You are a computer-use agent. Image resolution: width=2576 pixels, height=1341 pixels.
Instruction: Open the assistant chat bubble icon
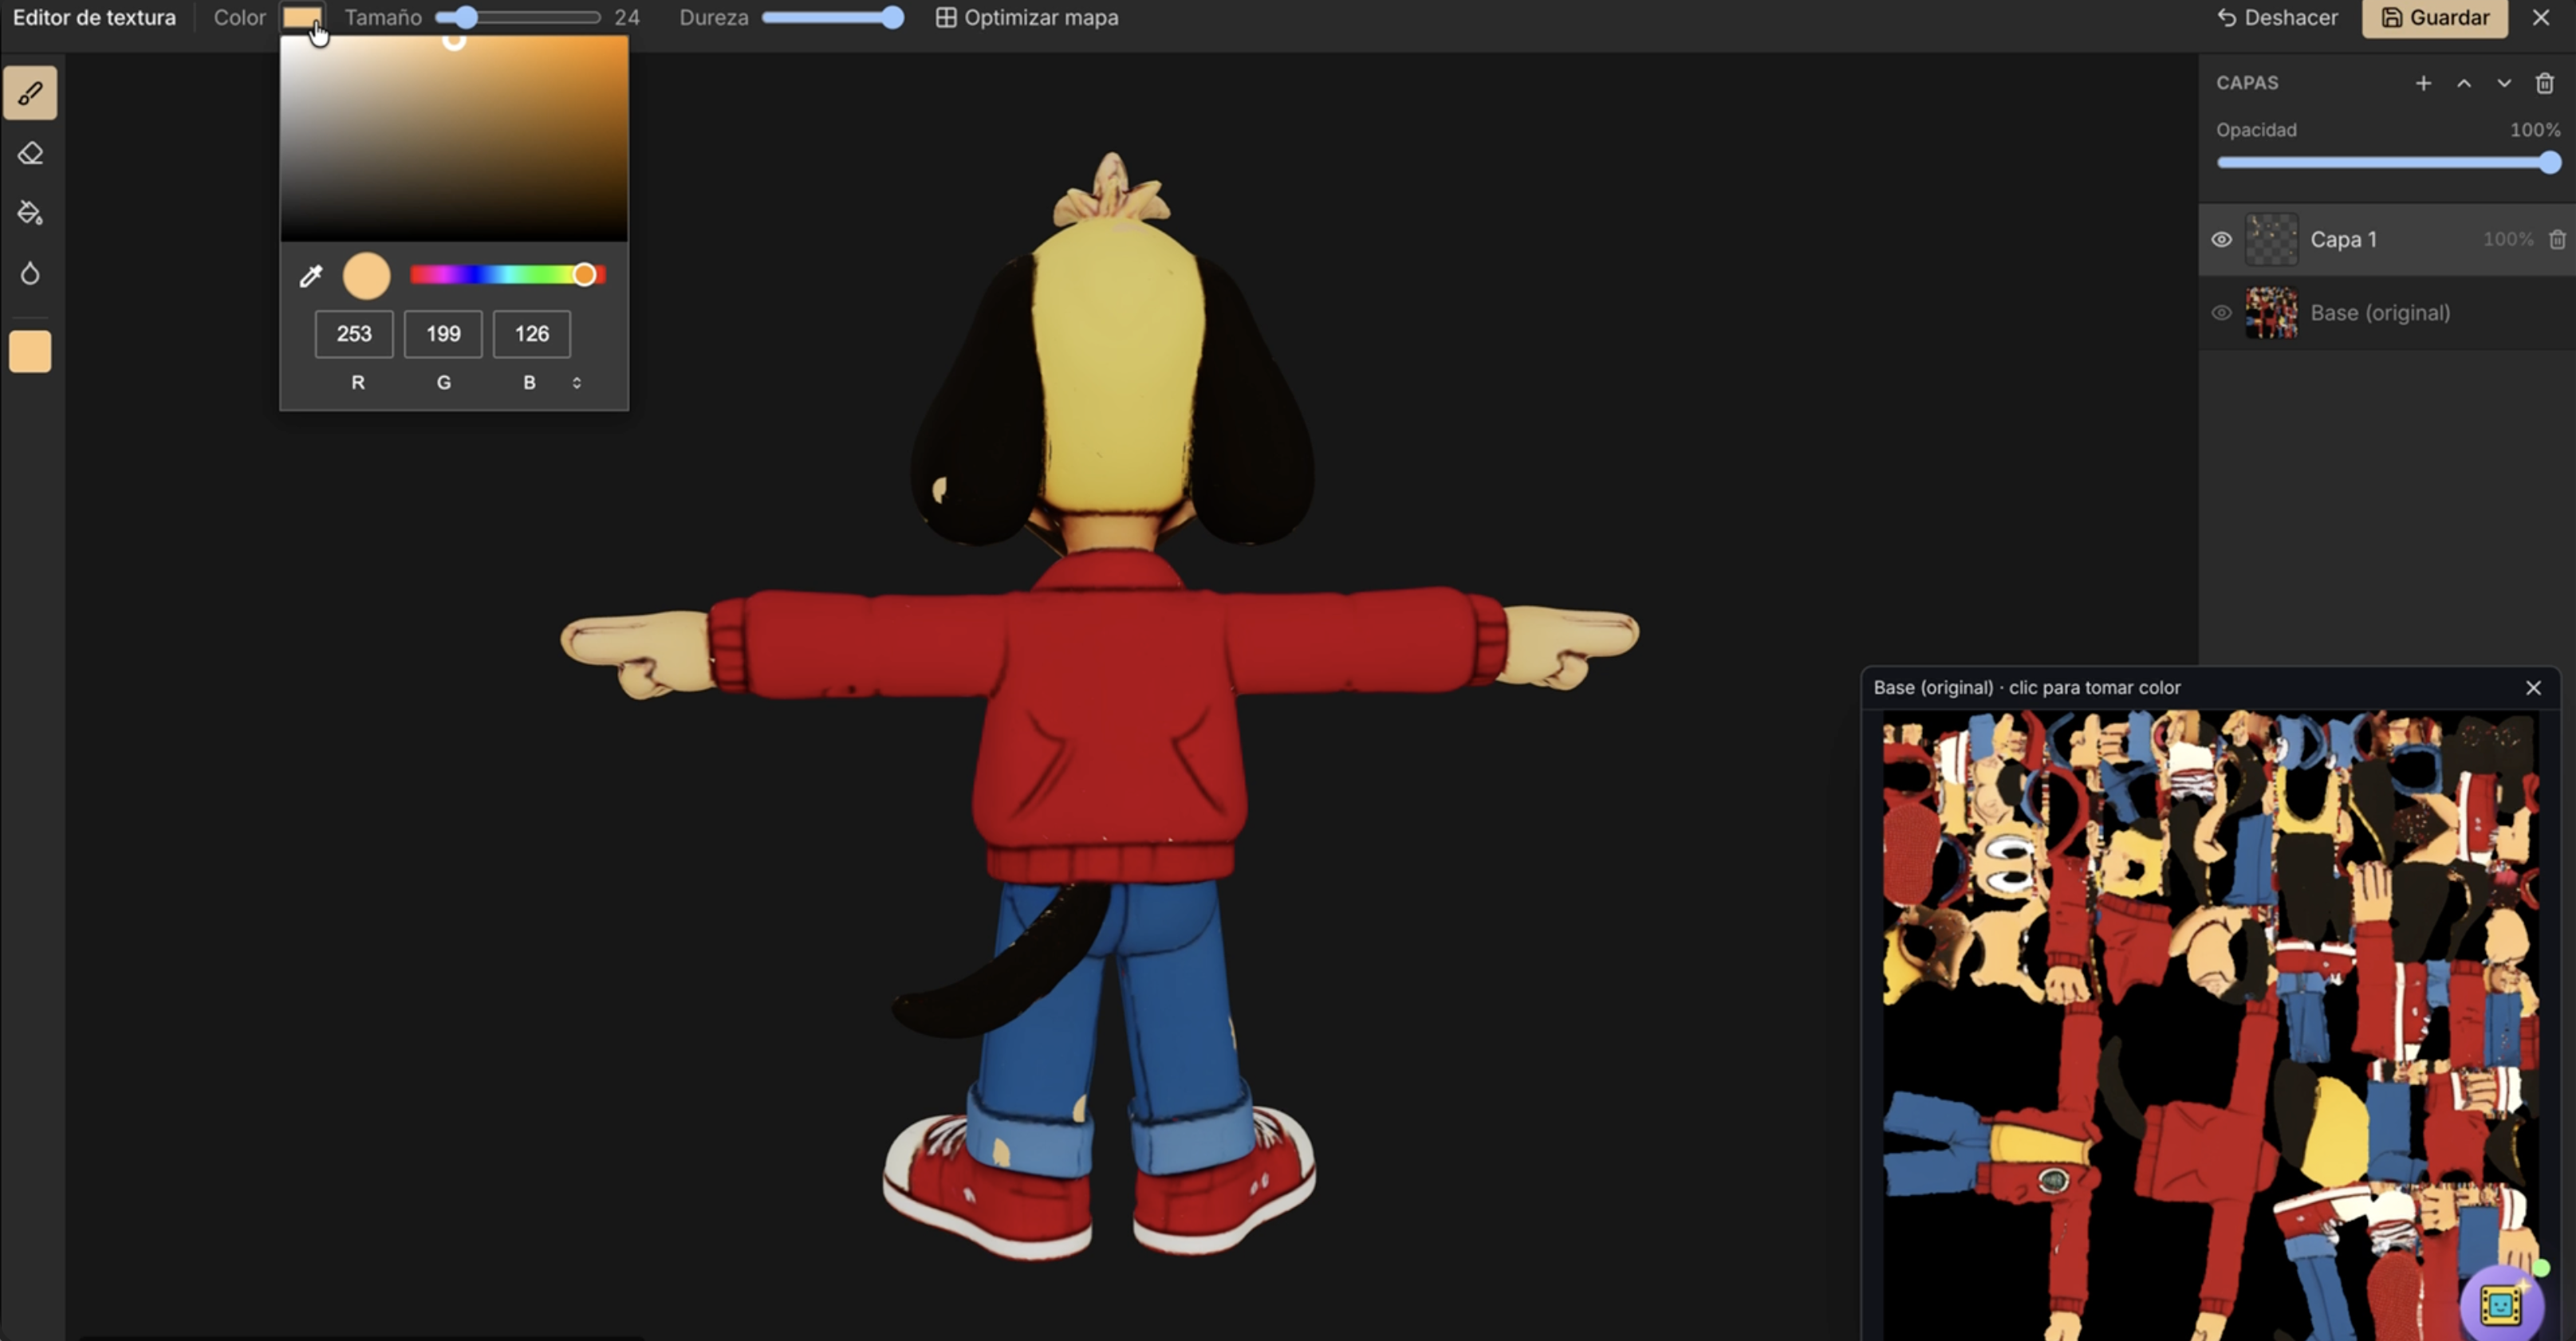pyautogui.click(x=2500, y=1305)
